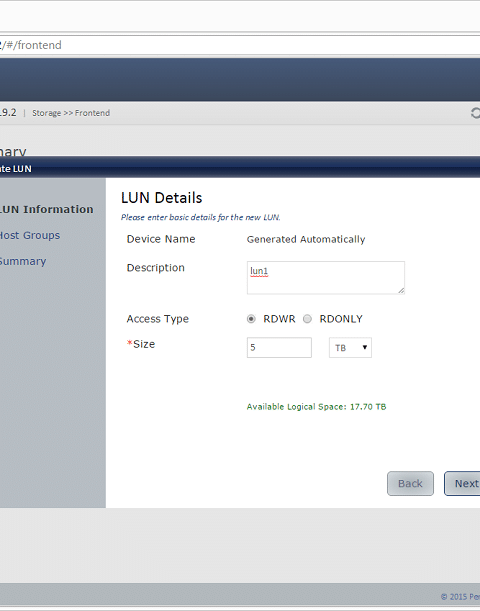The width and height of the screenshot is (480, 611).
Task: Select the RDWR access type radio button
Action: [251, 319]
